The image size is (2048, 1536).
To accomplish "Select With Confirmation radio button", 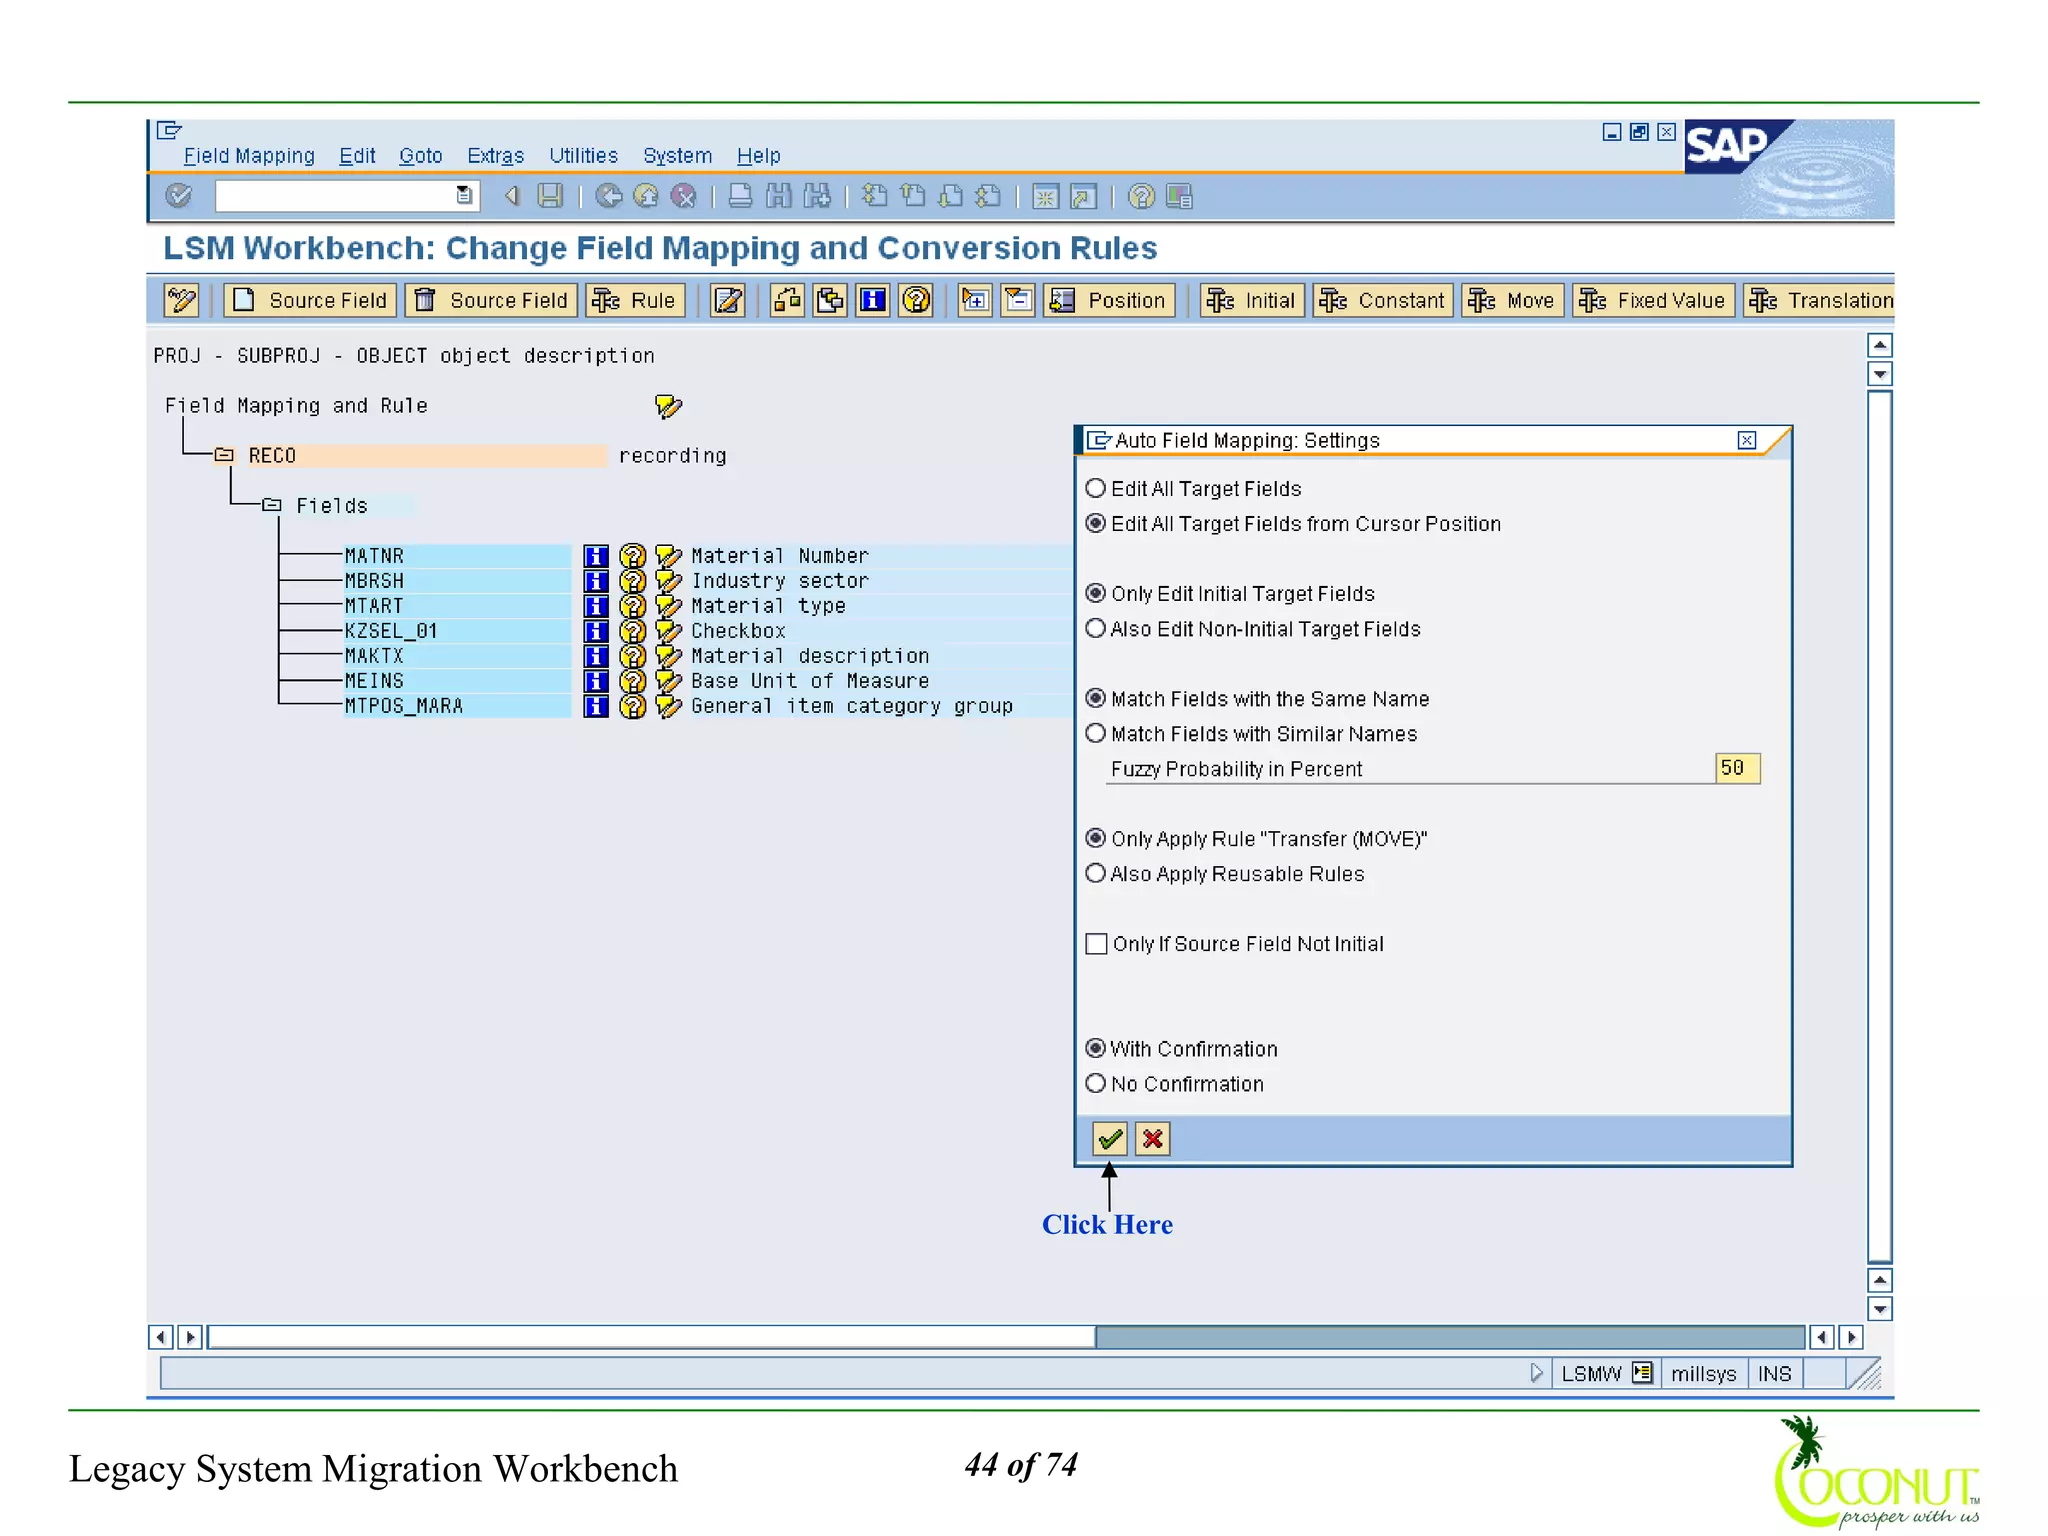I will (1096, 1048).
